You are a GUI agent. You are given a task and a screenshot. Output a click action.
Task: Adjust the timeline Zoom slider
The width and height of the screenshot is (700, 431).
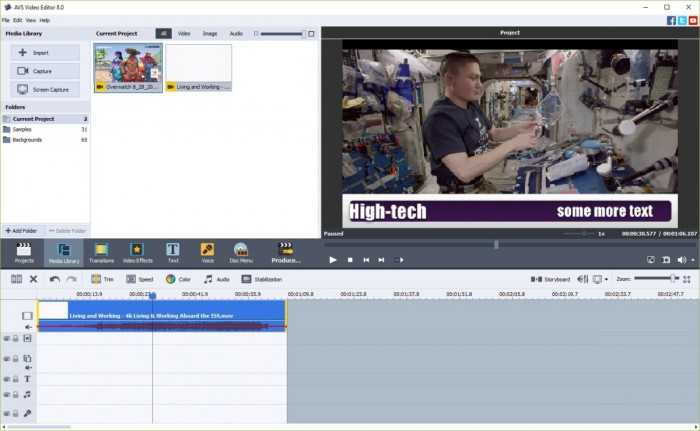point(656,279)
